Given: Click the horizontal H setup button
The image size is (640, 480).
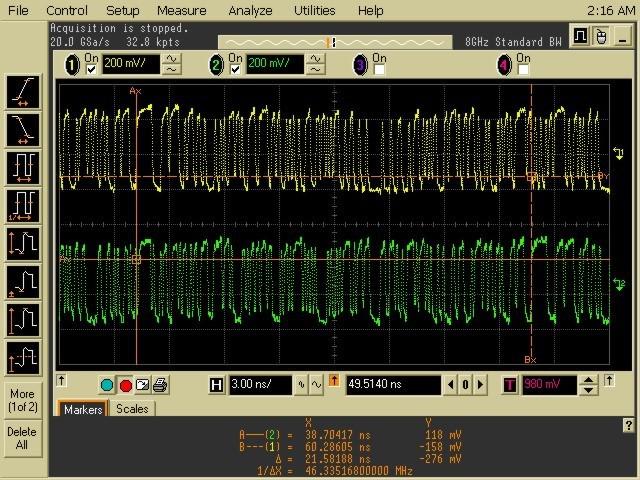Looking at the screenshot, I should pos(216,385).
